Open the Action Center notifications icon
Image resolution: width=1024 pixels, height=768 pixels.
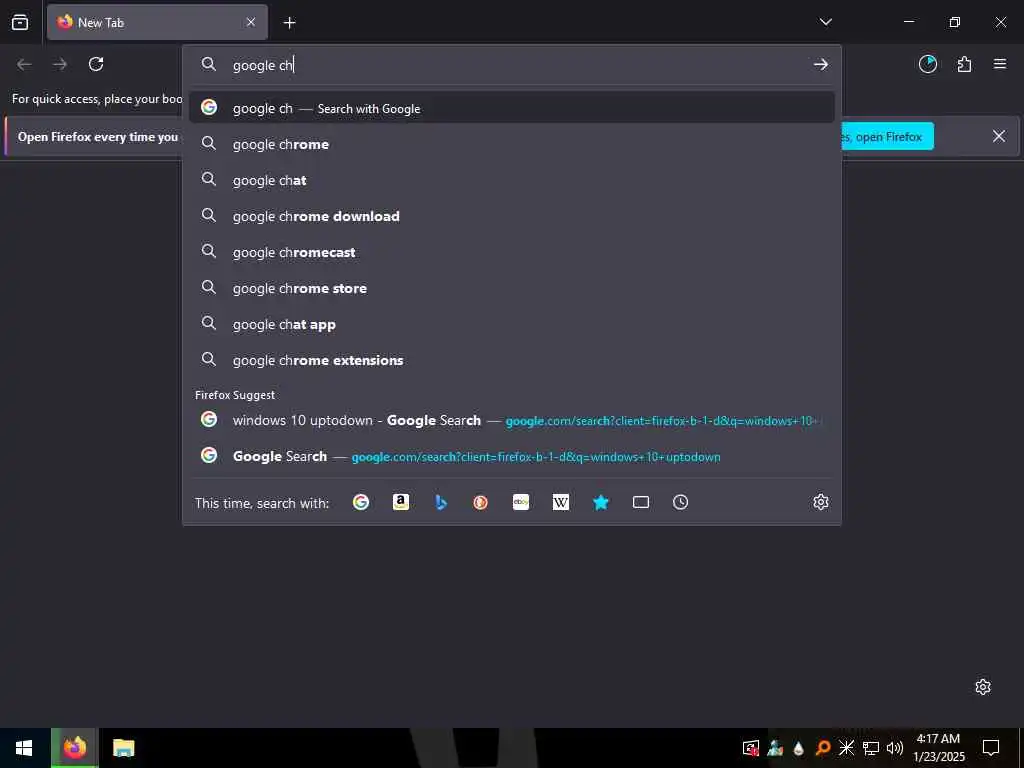pos(991,748)
